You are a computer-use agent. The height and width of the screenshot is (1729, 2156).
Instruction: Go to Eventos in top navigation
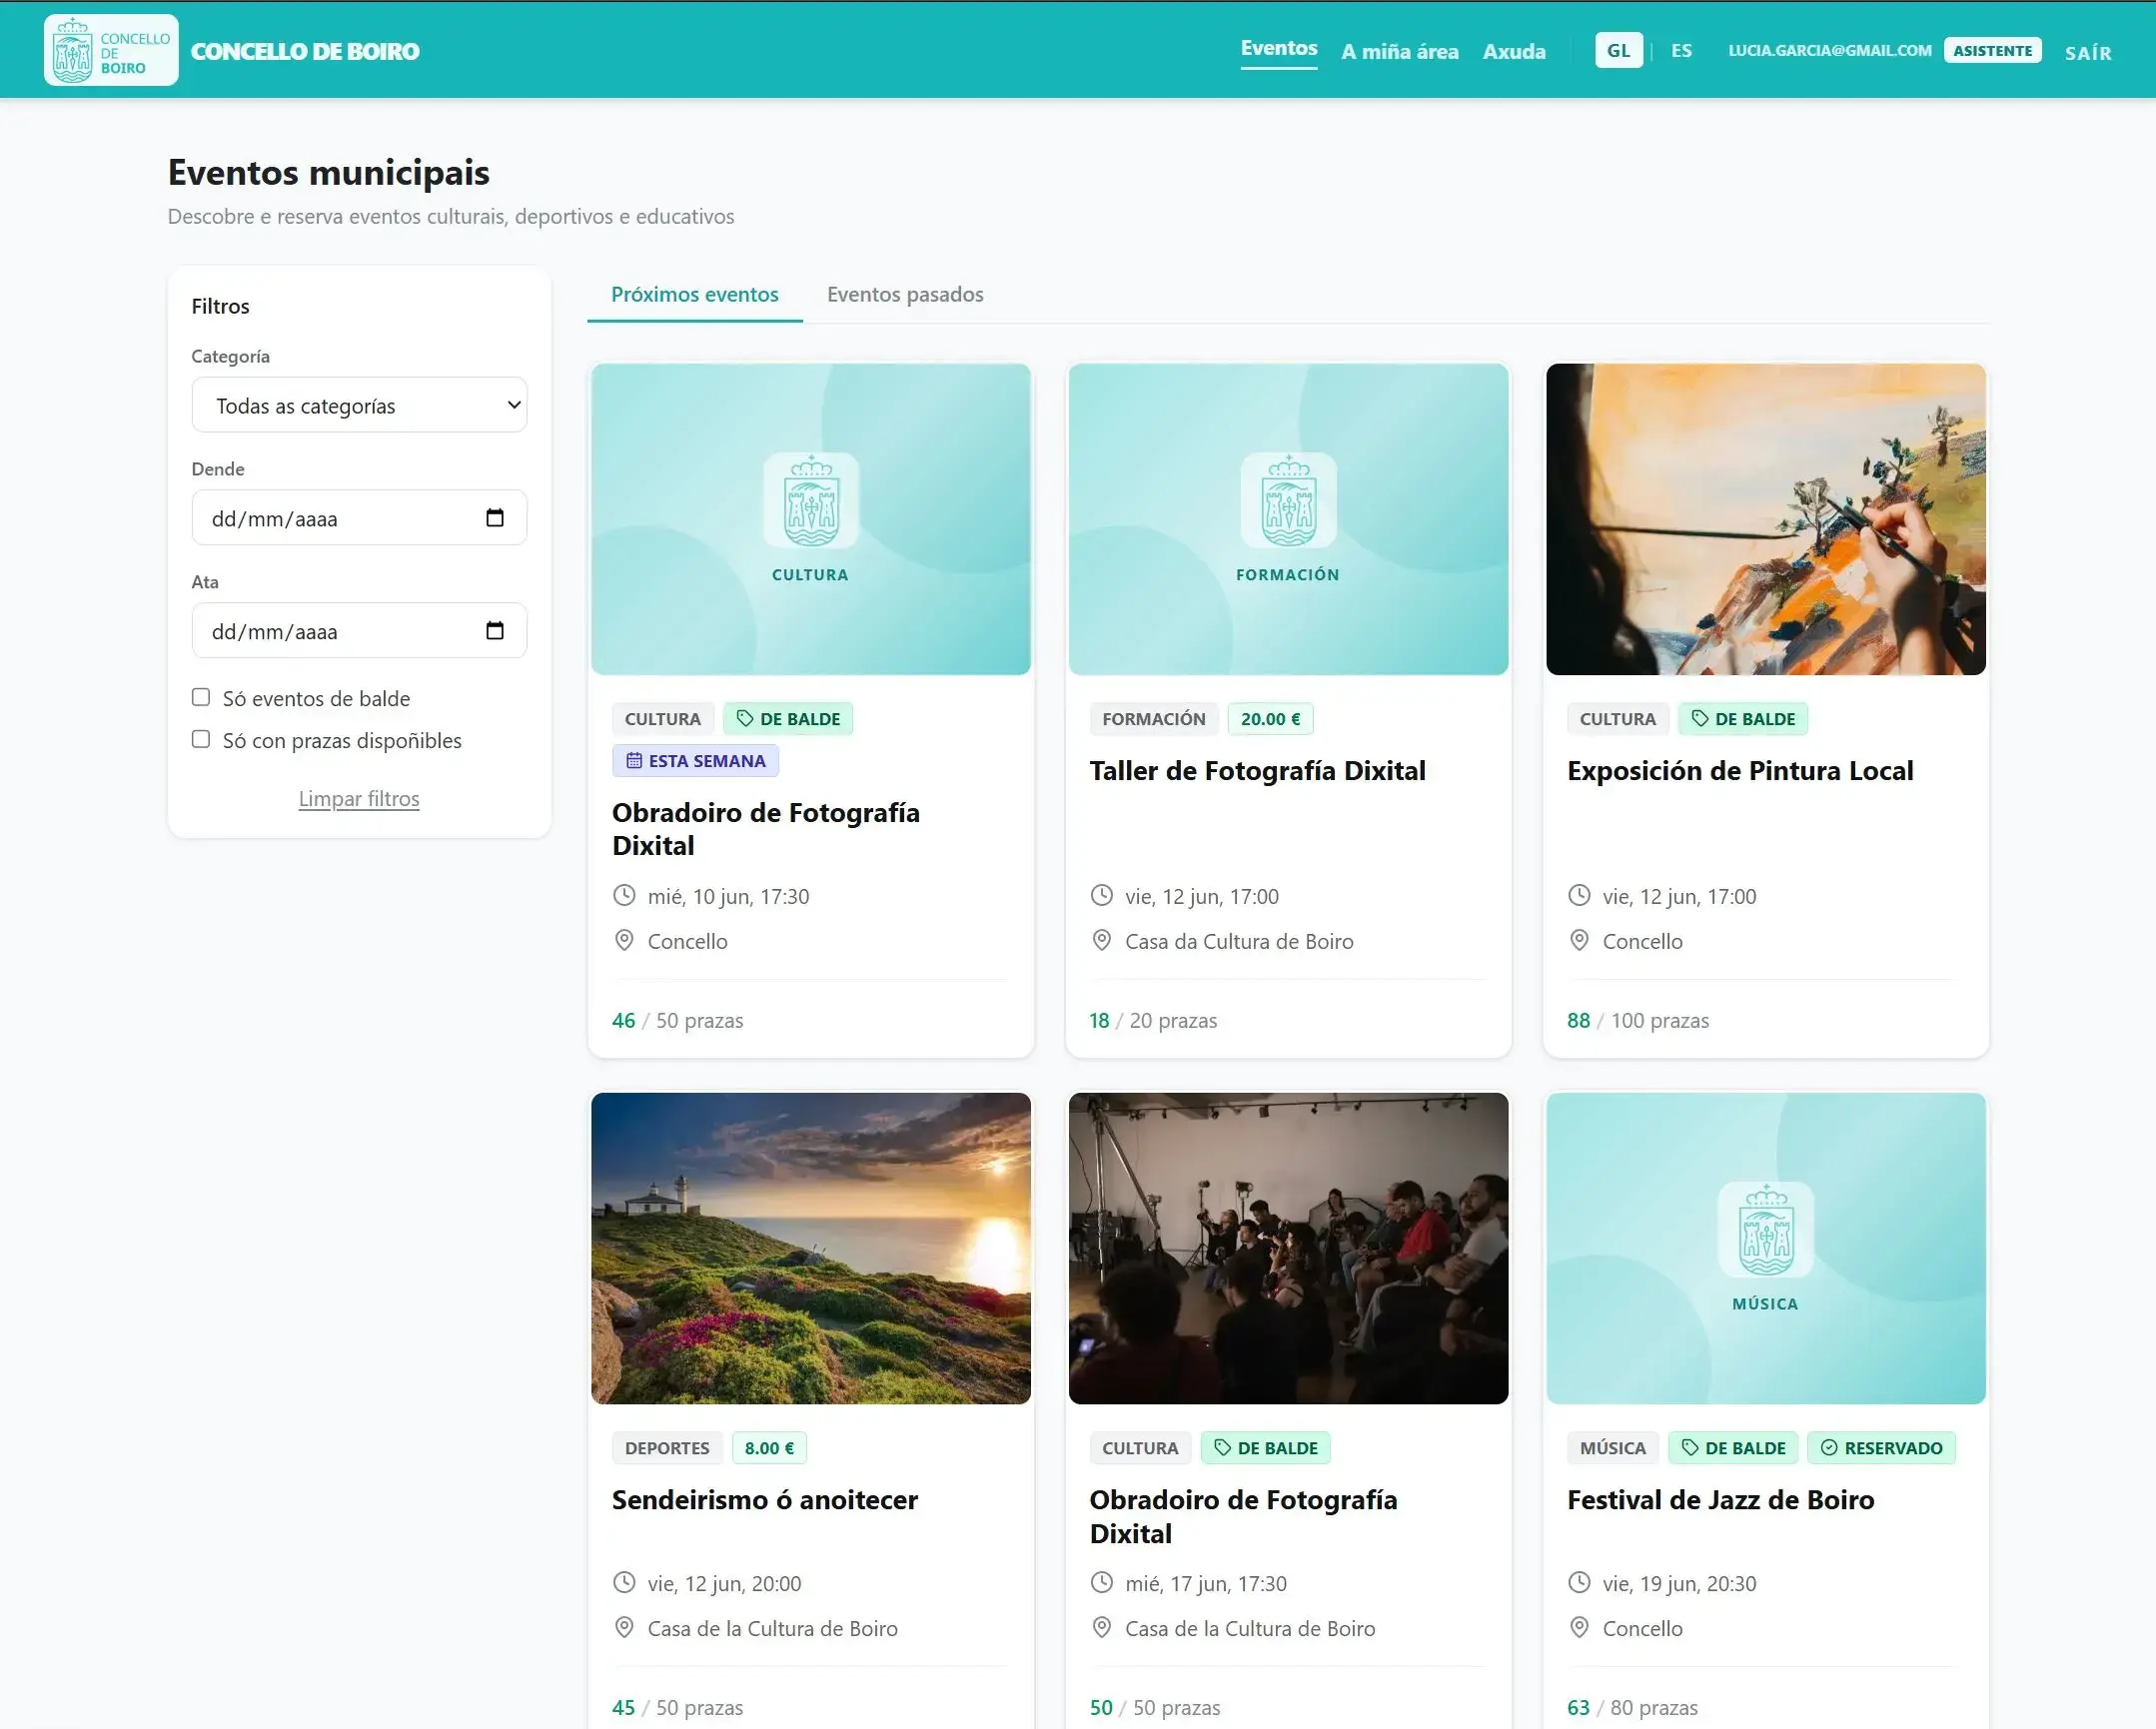pos(1279,48)
